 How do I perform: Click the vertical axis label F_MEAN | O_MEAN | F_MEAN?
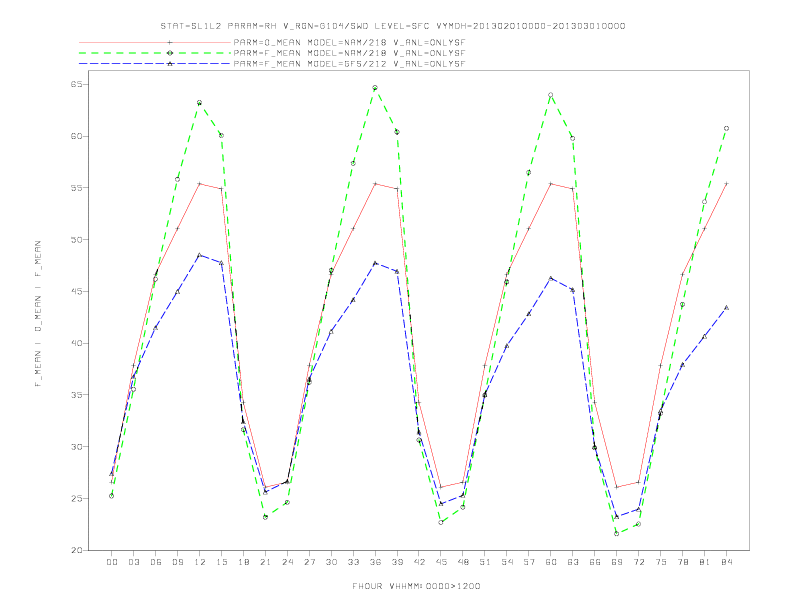click(38, 314)
